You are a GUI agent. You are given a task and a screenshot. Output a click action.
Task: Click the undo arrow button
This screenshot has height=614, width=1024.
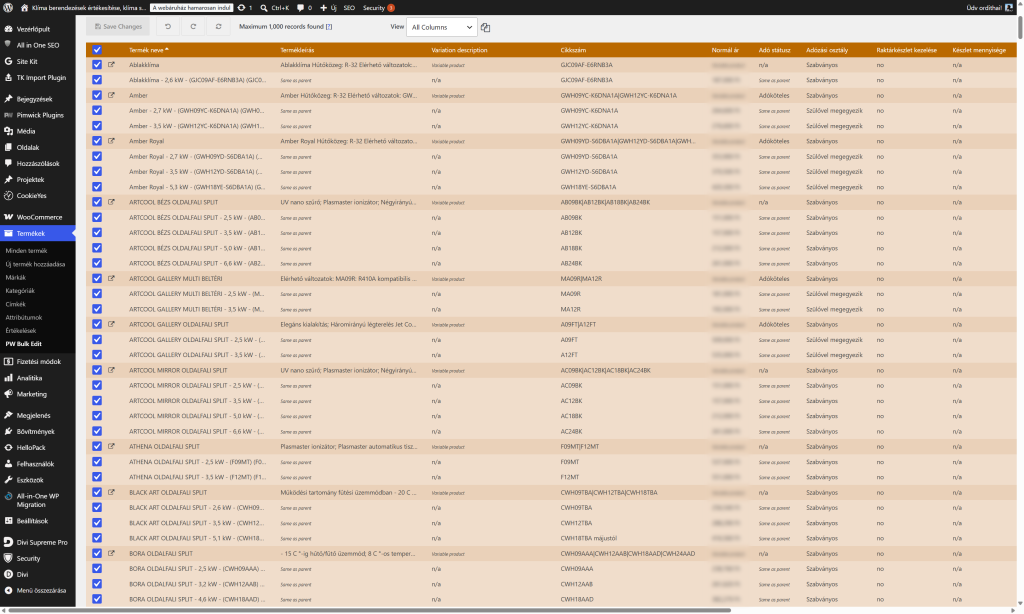(168, 27)
